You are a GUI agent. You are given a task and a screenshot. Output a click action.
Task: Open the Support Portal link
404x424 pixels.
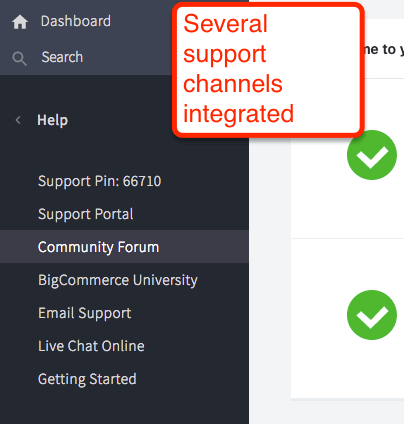(x=86, y=214)
